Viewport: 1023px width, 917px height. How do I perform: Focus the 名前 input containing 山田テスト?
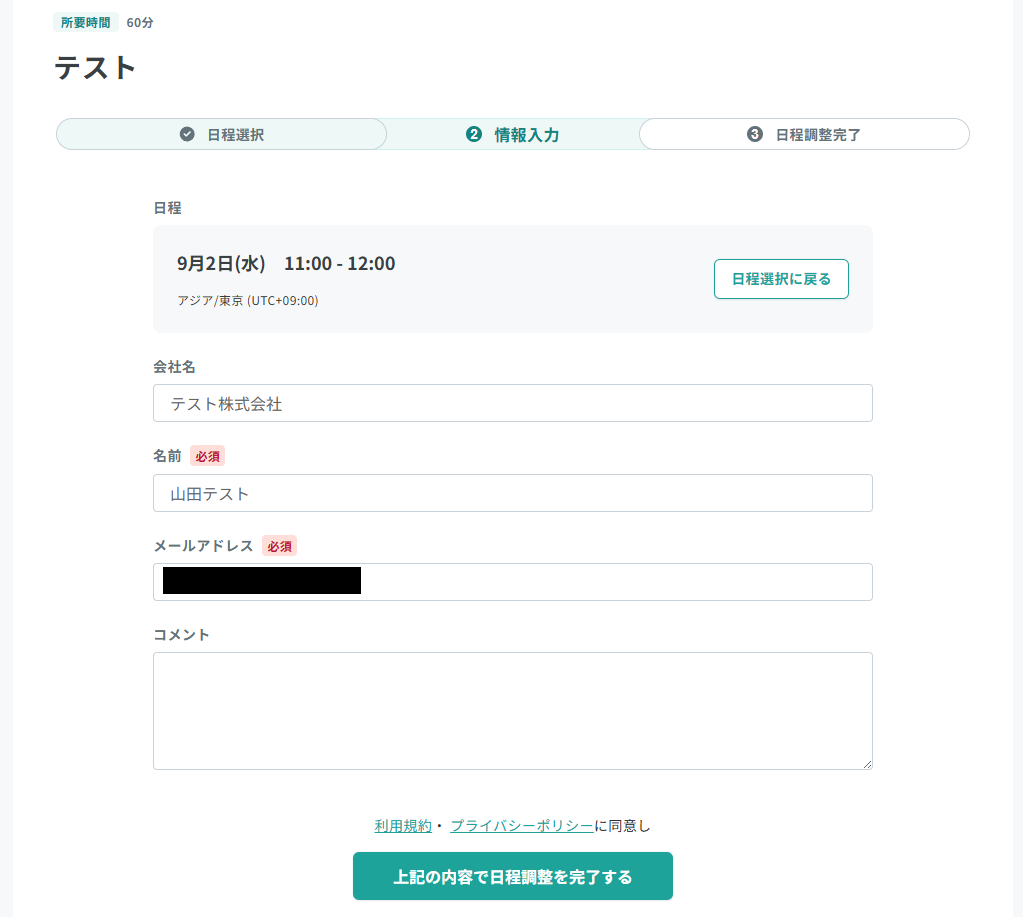coord(513,493)
